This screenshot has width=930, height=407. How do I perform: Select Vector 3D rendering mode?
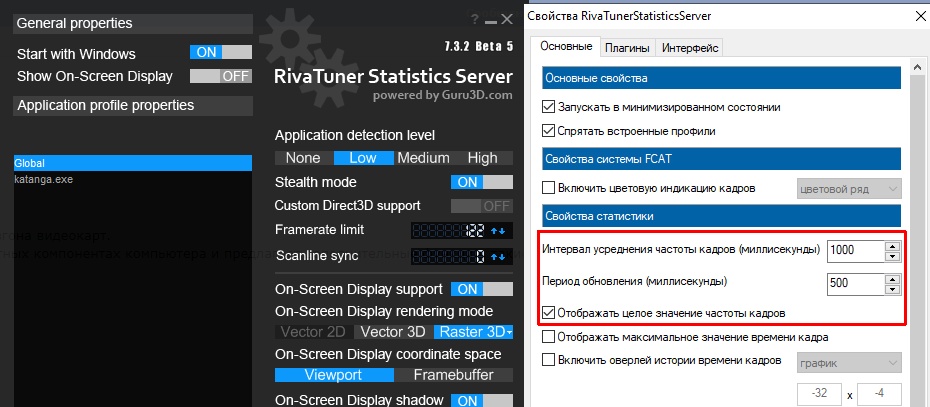(393, 332)
